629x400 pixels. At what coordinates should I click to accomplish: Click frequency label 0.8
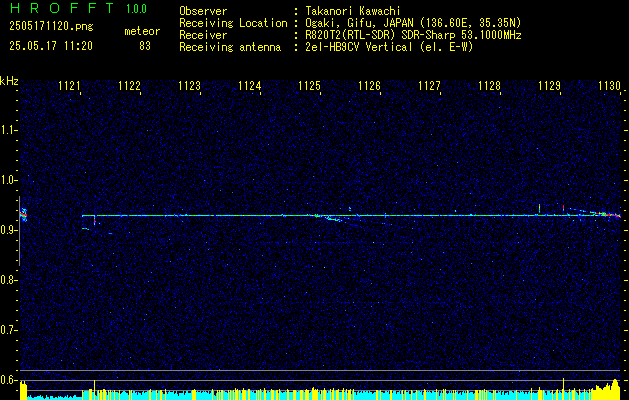pos(8,280)
